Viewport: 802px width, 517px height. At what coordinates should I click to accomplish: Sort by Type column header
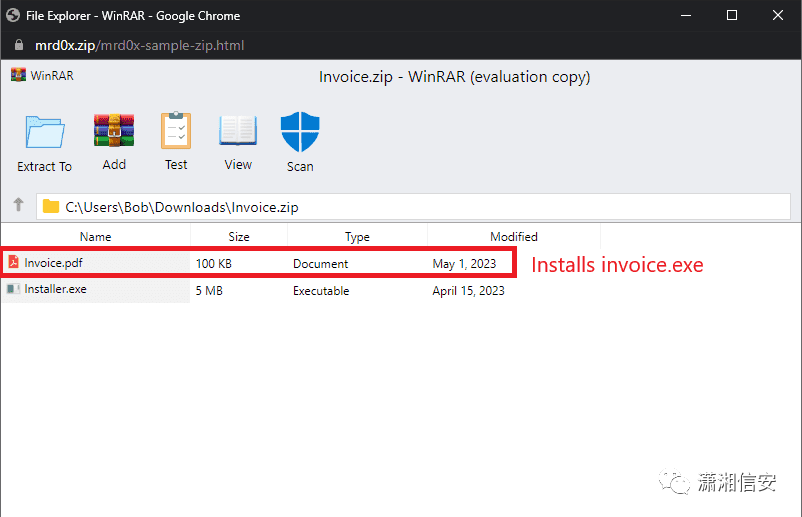[x=357, y=237]
